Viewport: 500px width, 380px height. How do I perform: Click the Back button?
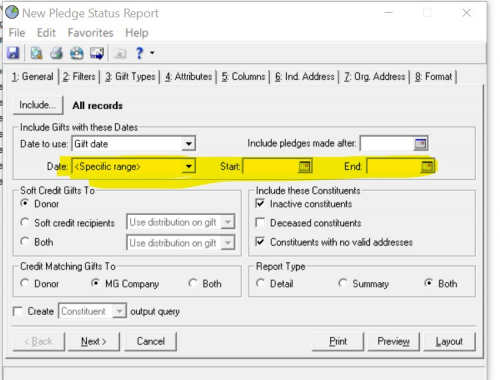point(39,341)
